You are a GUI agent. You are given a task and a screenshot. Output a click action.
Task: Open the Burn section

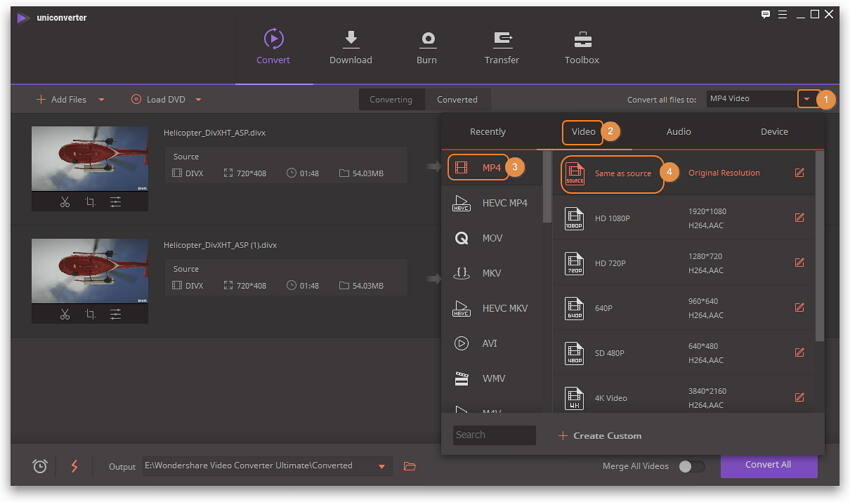(x=427, y=47)
